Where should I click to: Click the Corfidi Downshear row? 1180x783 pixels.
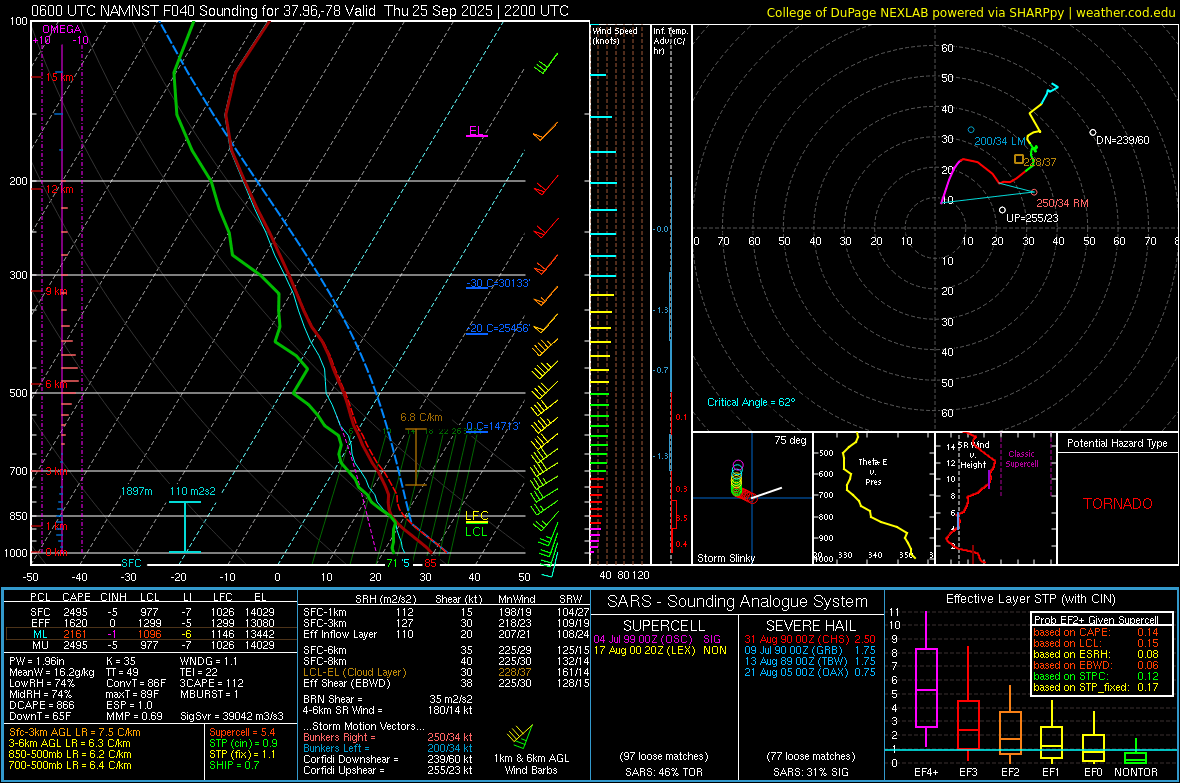coord(388,759)
